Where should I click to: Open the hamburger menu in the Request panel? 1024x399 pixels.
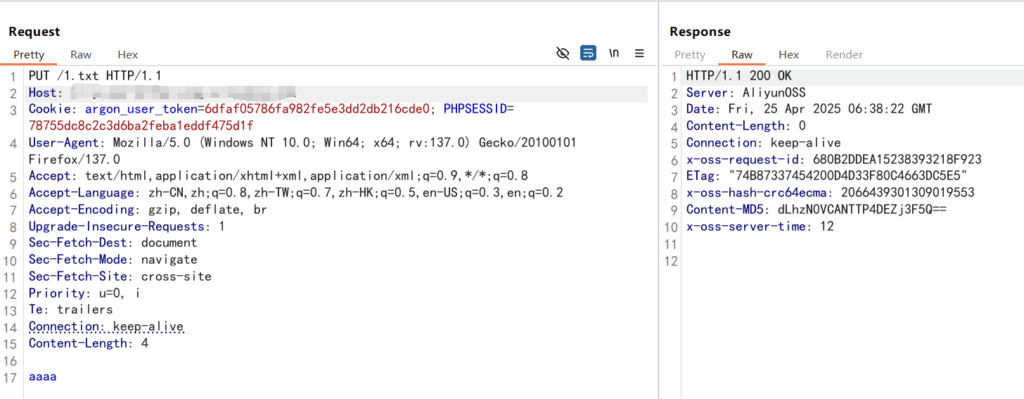coord(639,54)
